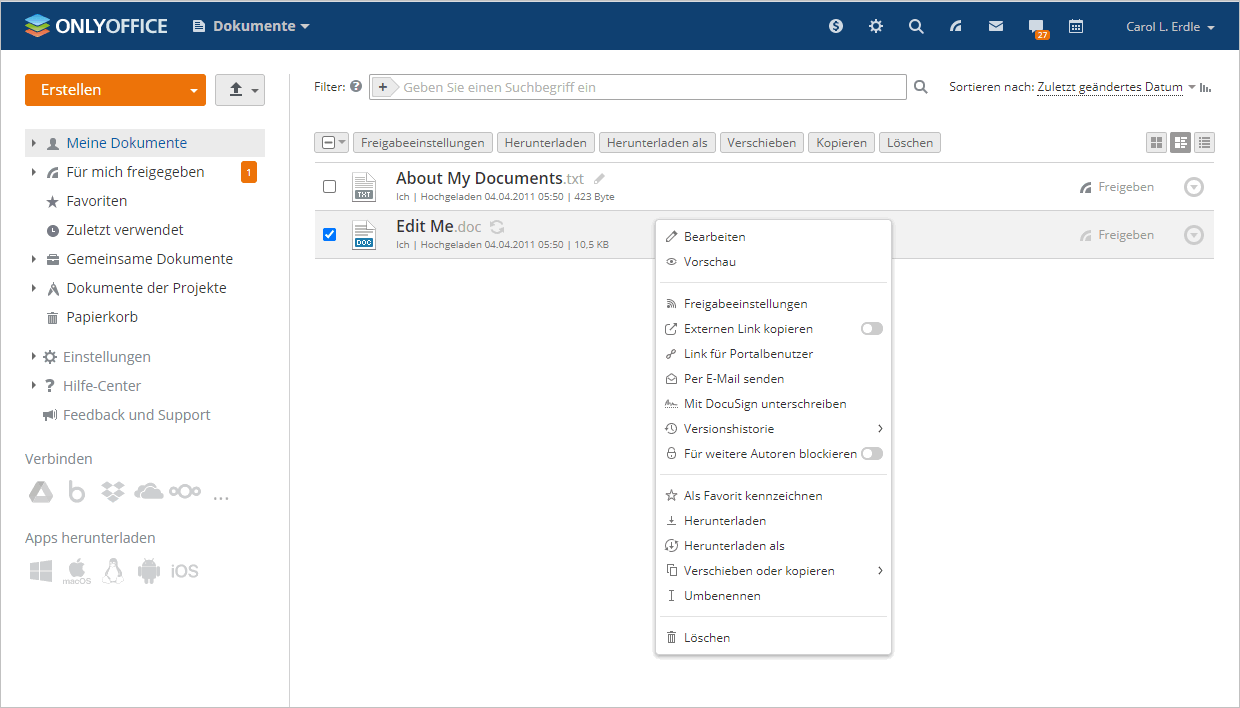Screen dimensions: 1240x708
Task: Choose Umbenennen in context menu
Action: click(773, 596)
